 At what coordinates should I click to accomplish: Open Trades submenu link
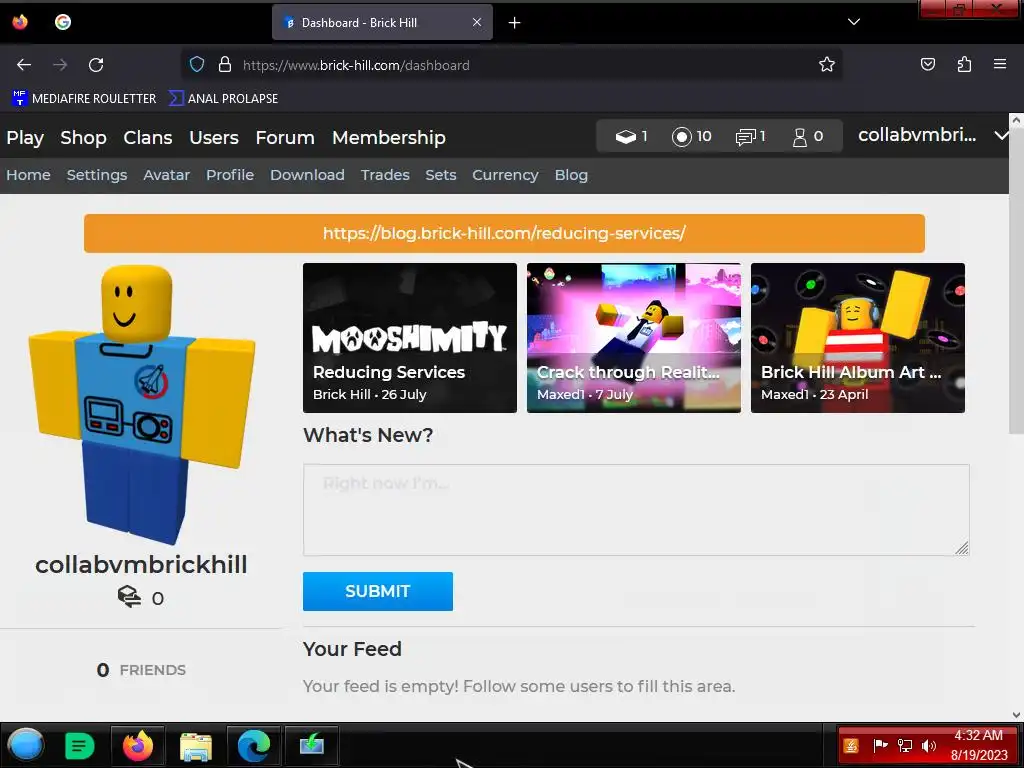coord(385,175)
